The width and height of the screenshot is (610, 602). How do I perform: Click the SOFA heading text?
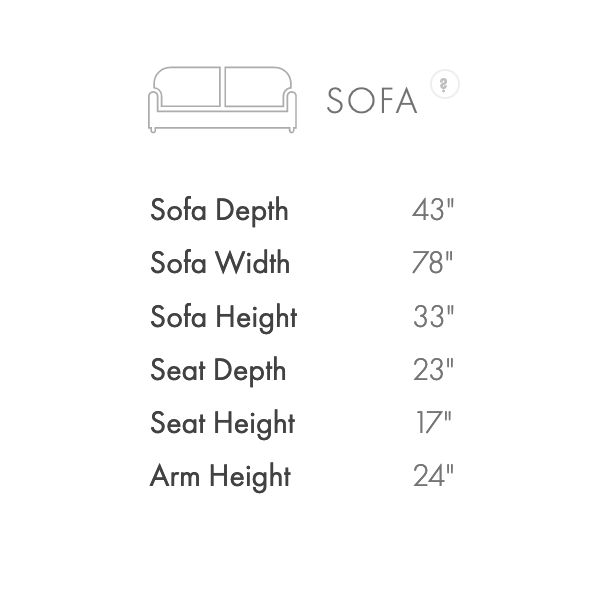pos(372,101)
